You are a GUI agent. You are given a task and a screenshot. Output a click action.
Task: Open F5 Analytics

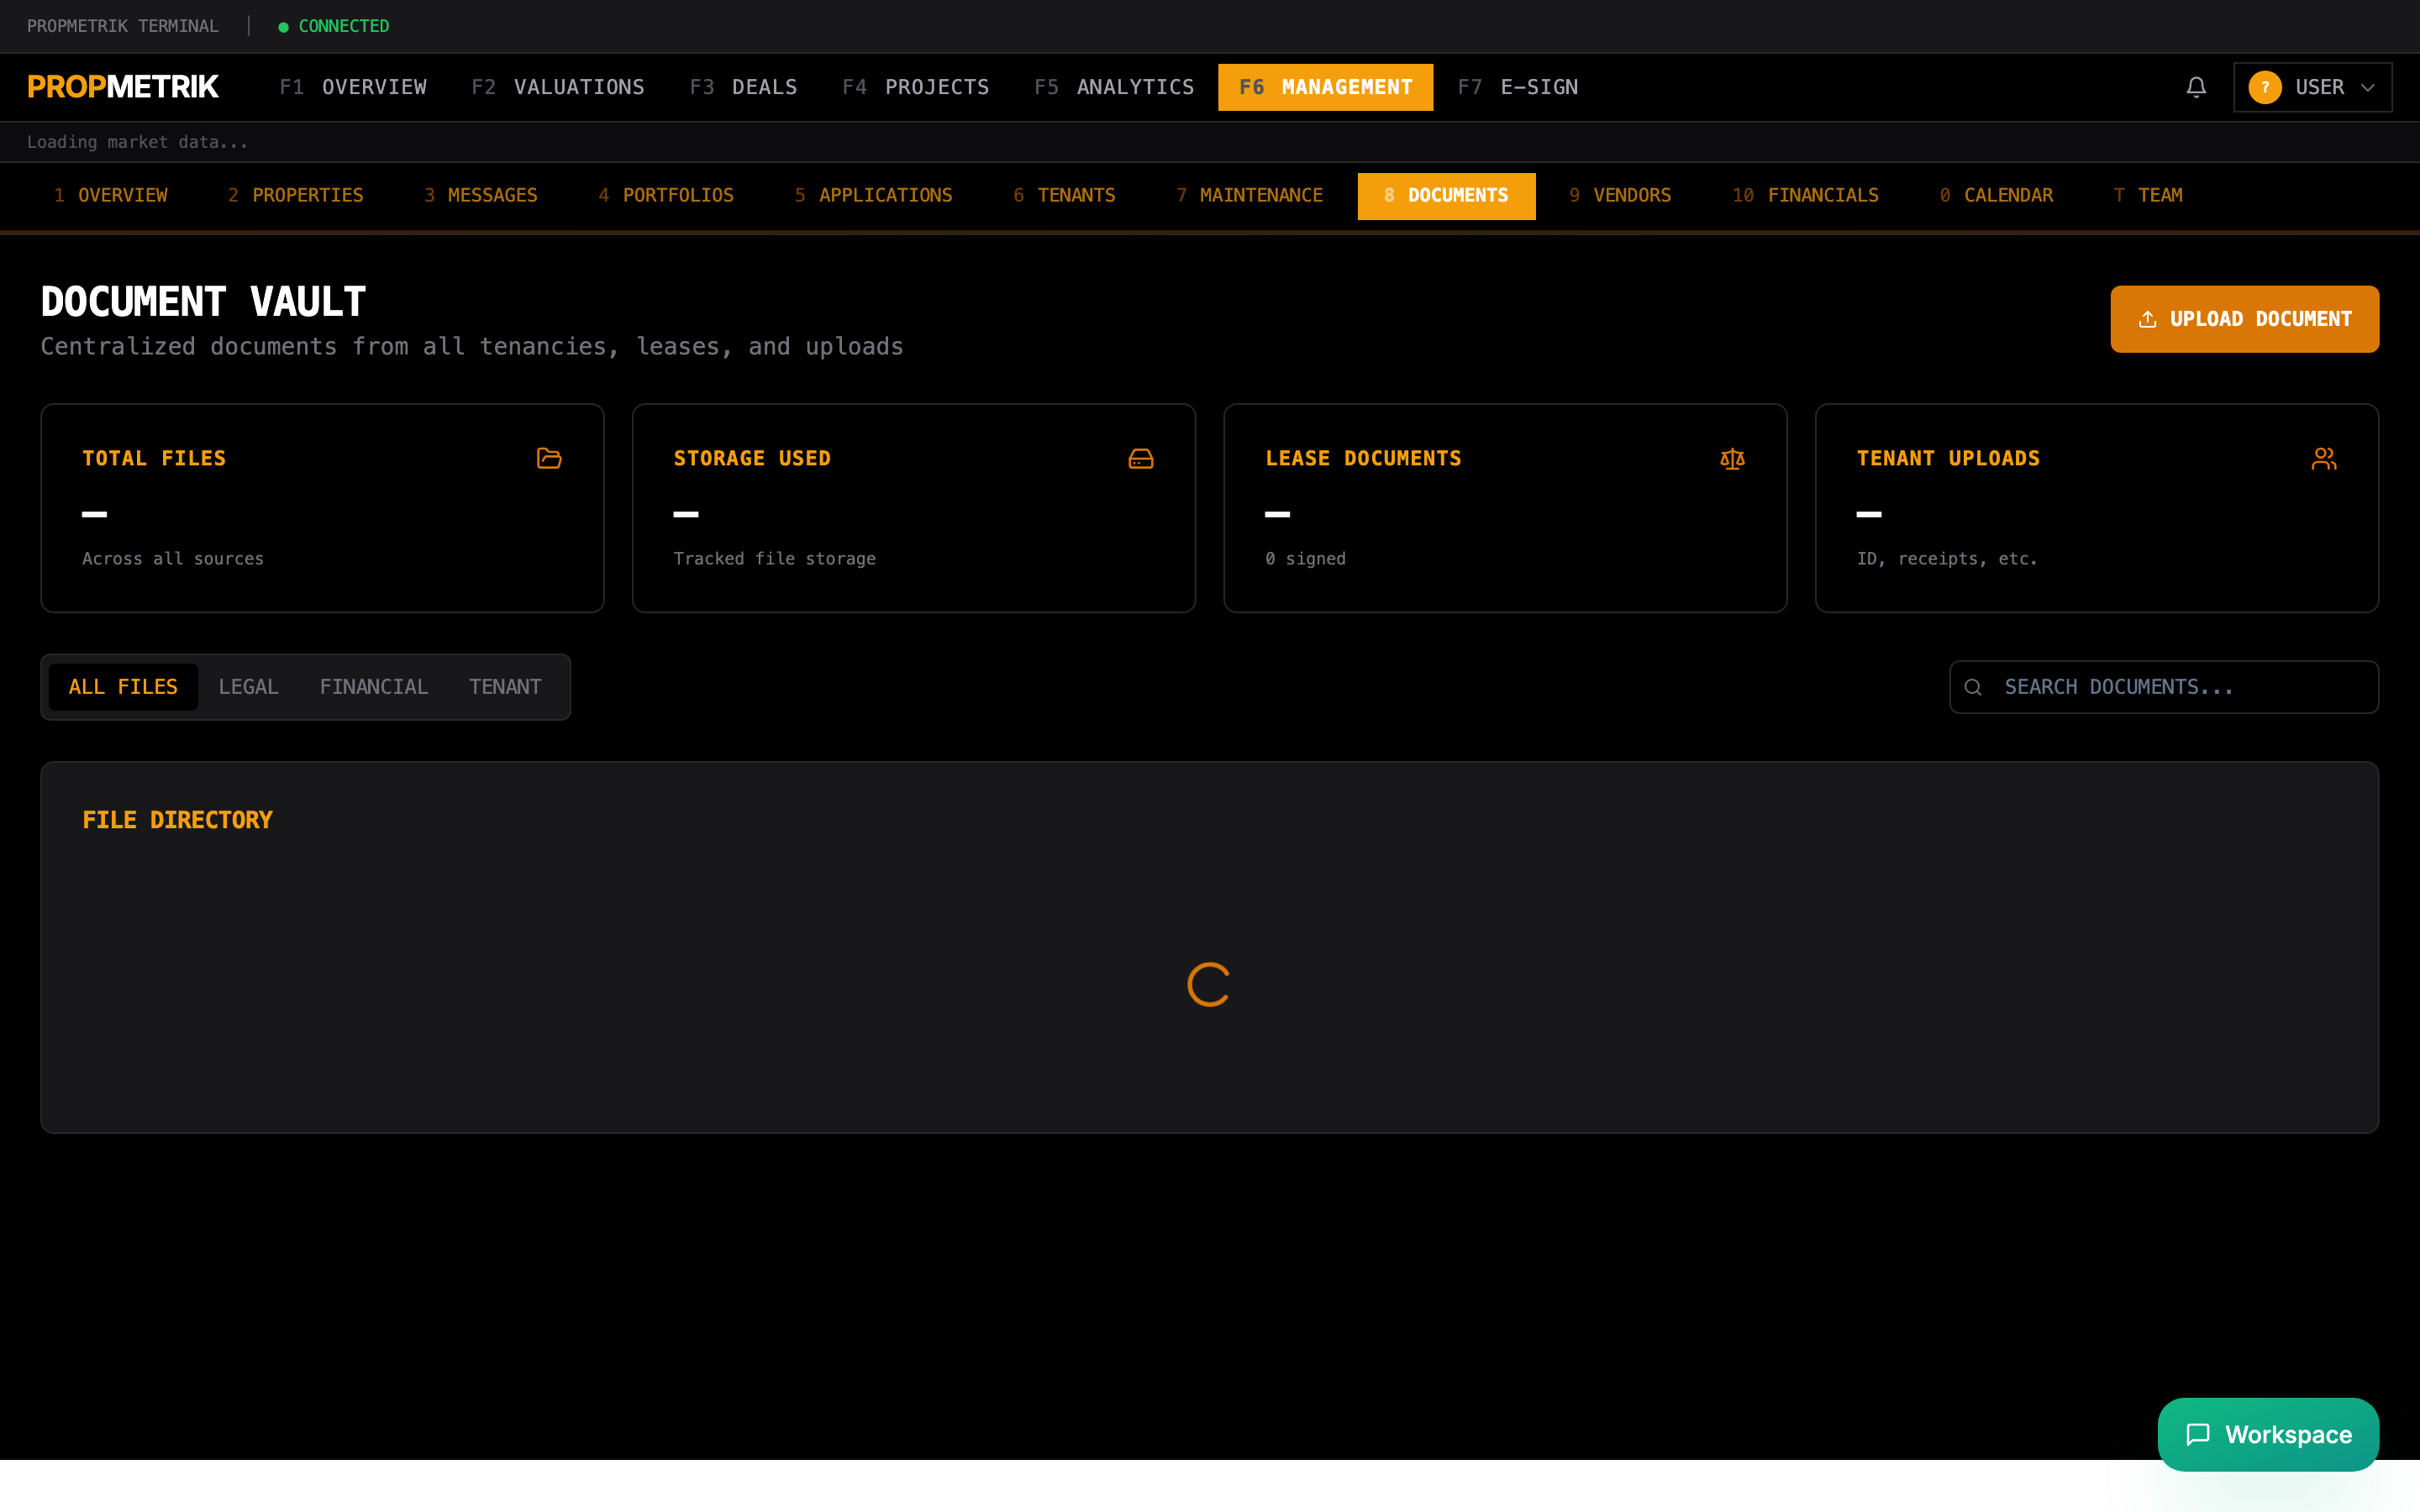point(1114,87)
